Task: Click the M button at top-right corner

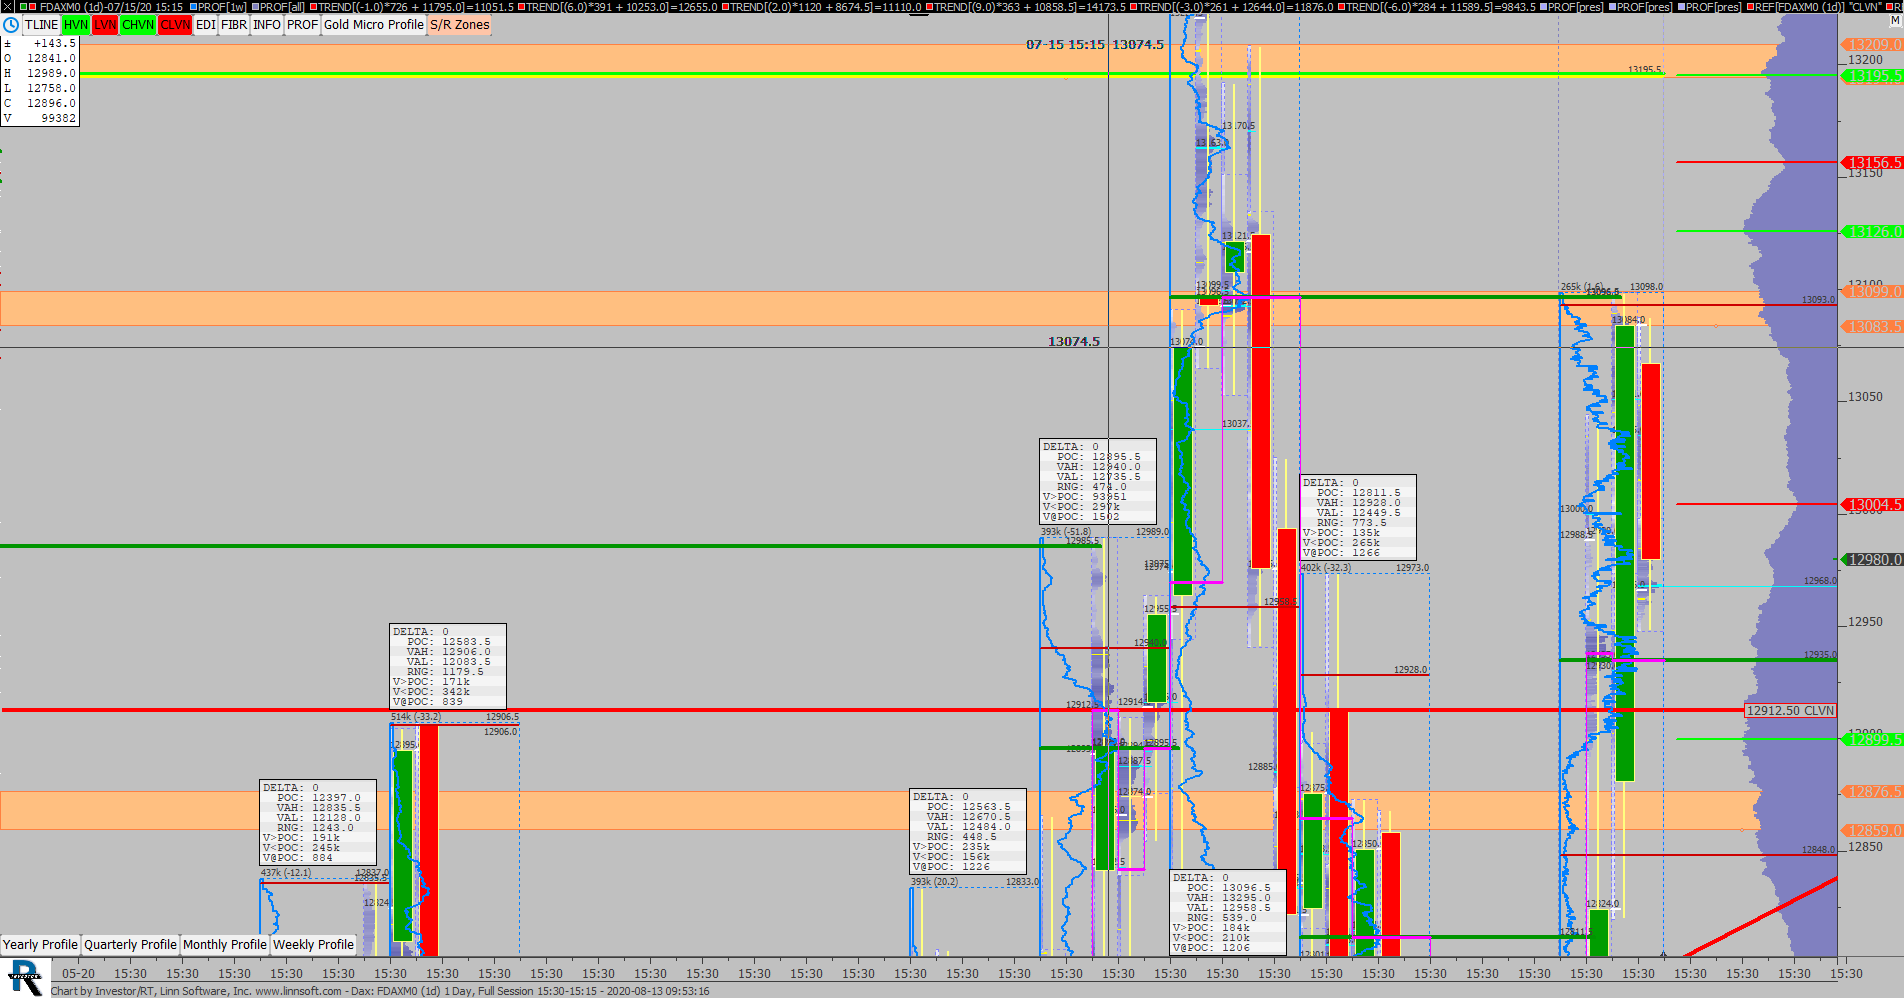Action: (x=1894, y=21)
